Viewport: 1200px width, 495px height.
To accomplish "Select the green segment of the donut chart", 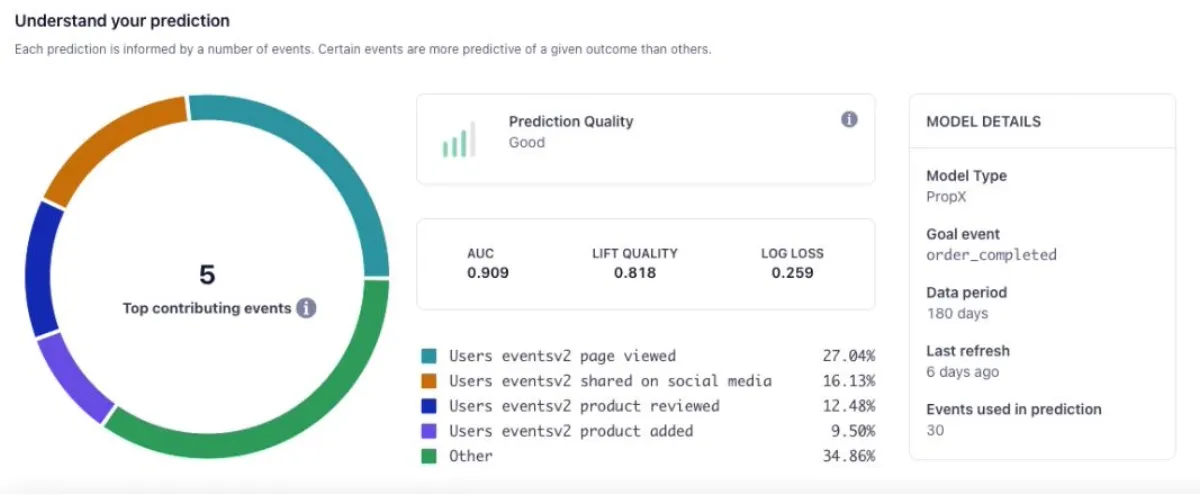I will click(x=300, y=420).
